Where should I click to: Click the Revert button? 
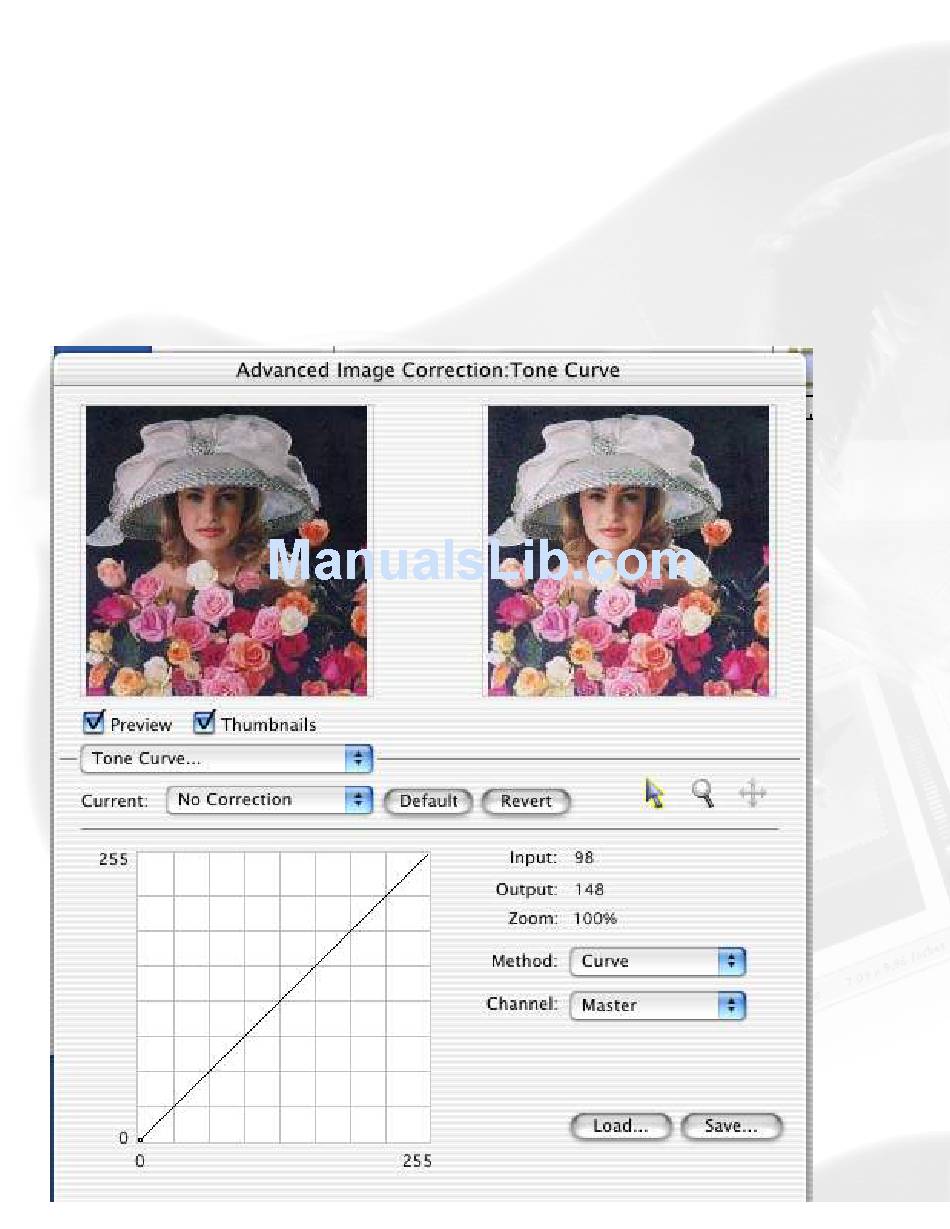tap(526, 801)
